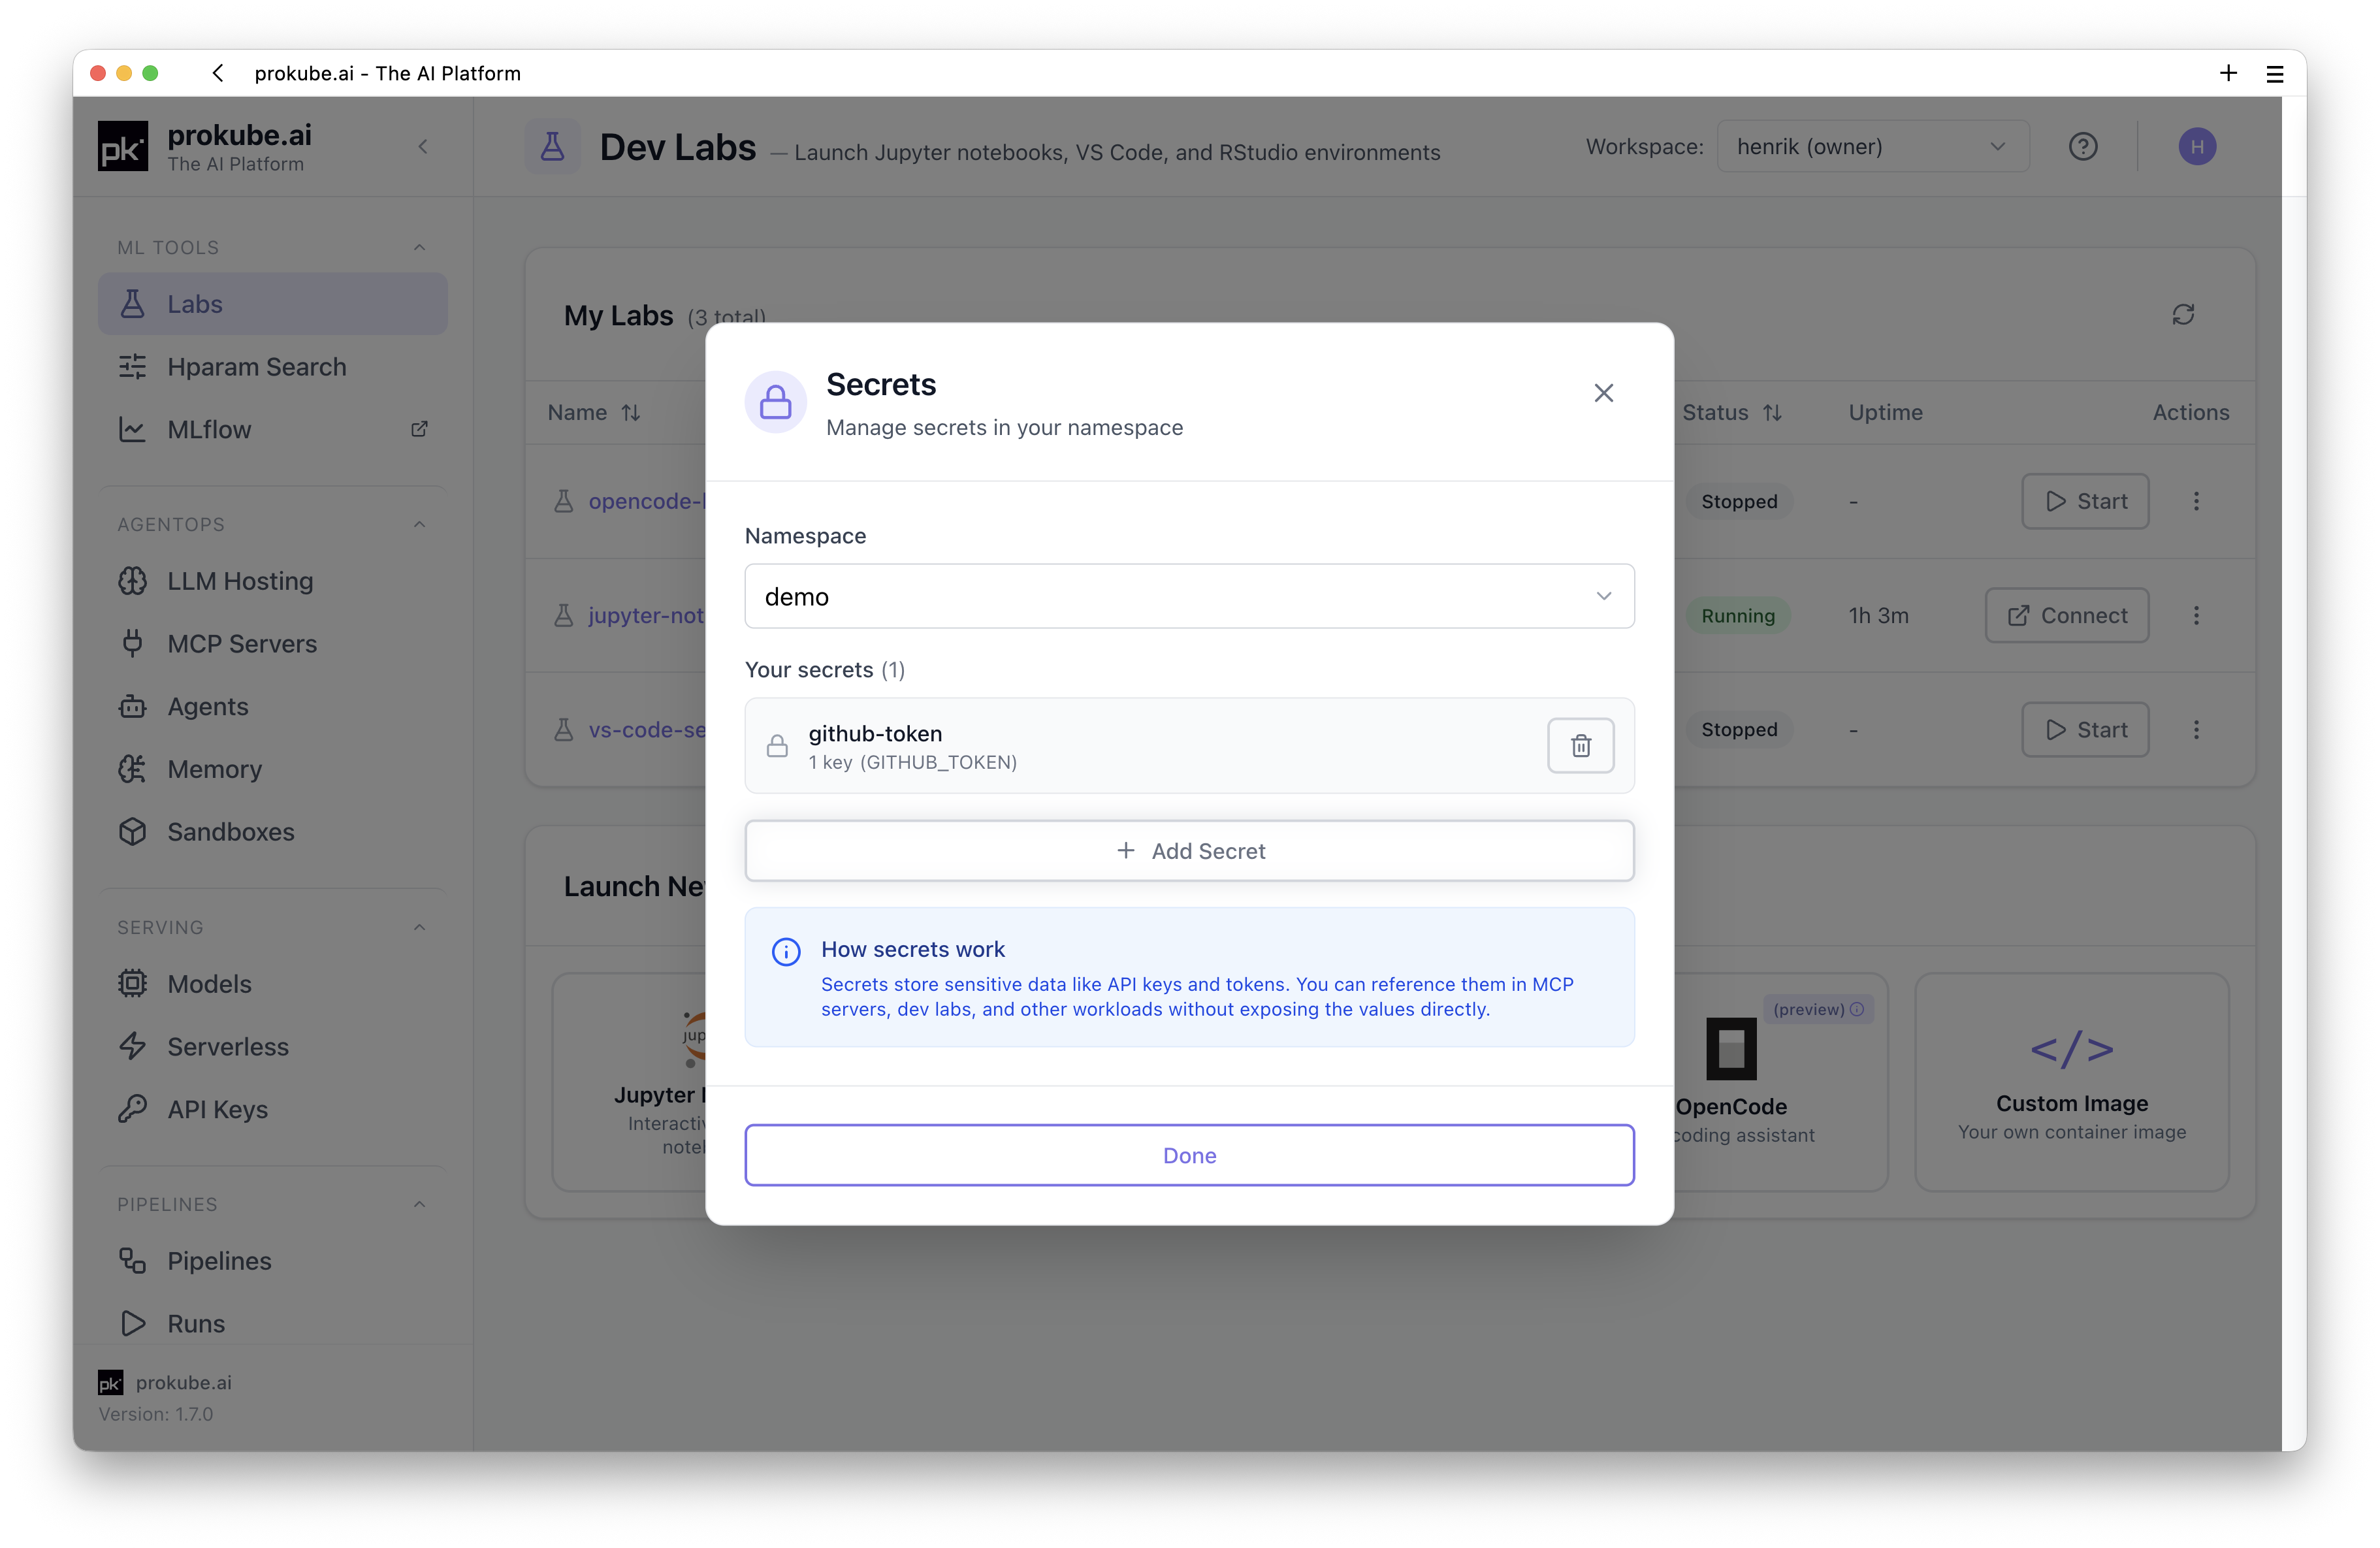The width and height of the screenshot is (2380, 1548).
Task: Navigate back with the browser arrow
Action: coord(218,73)
